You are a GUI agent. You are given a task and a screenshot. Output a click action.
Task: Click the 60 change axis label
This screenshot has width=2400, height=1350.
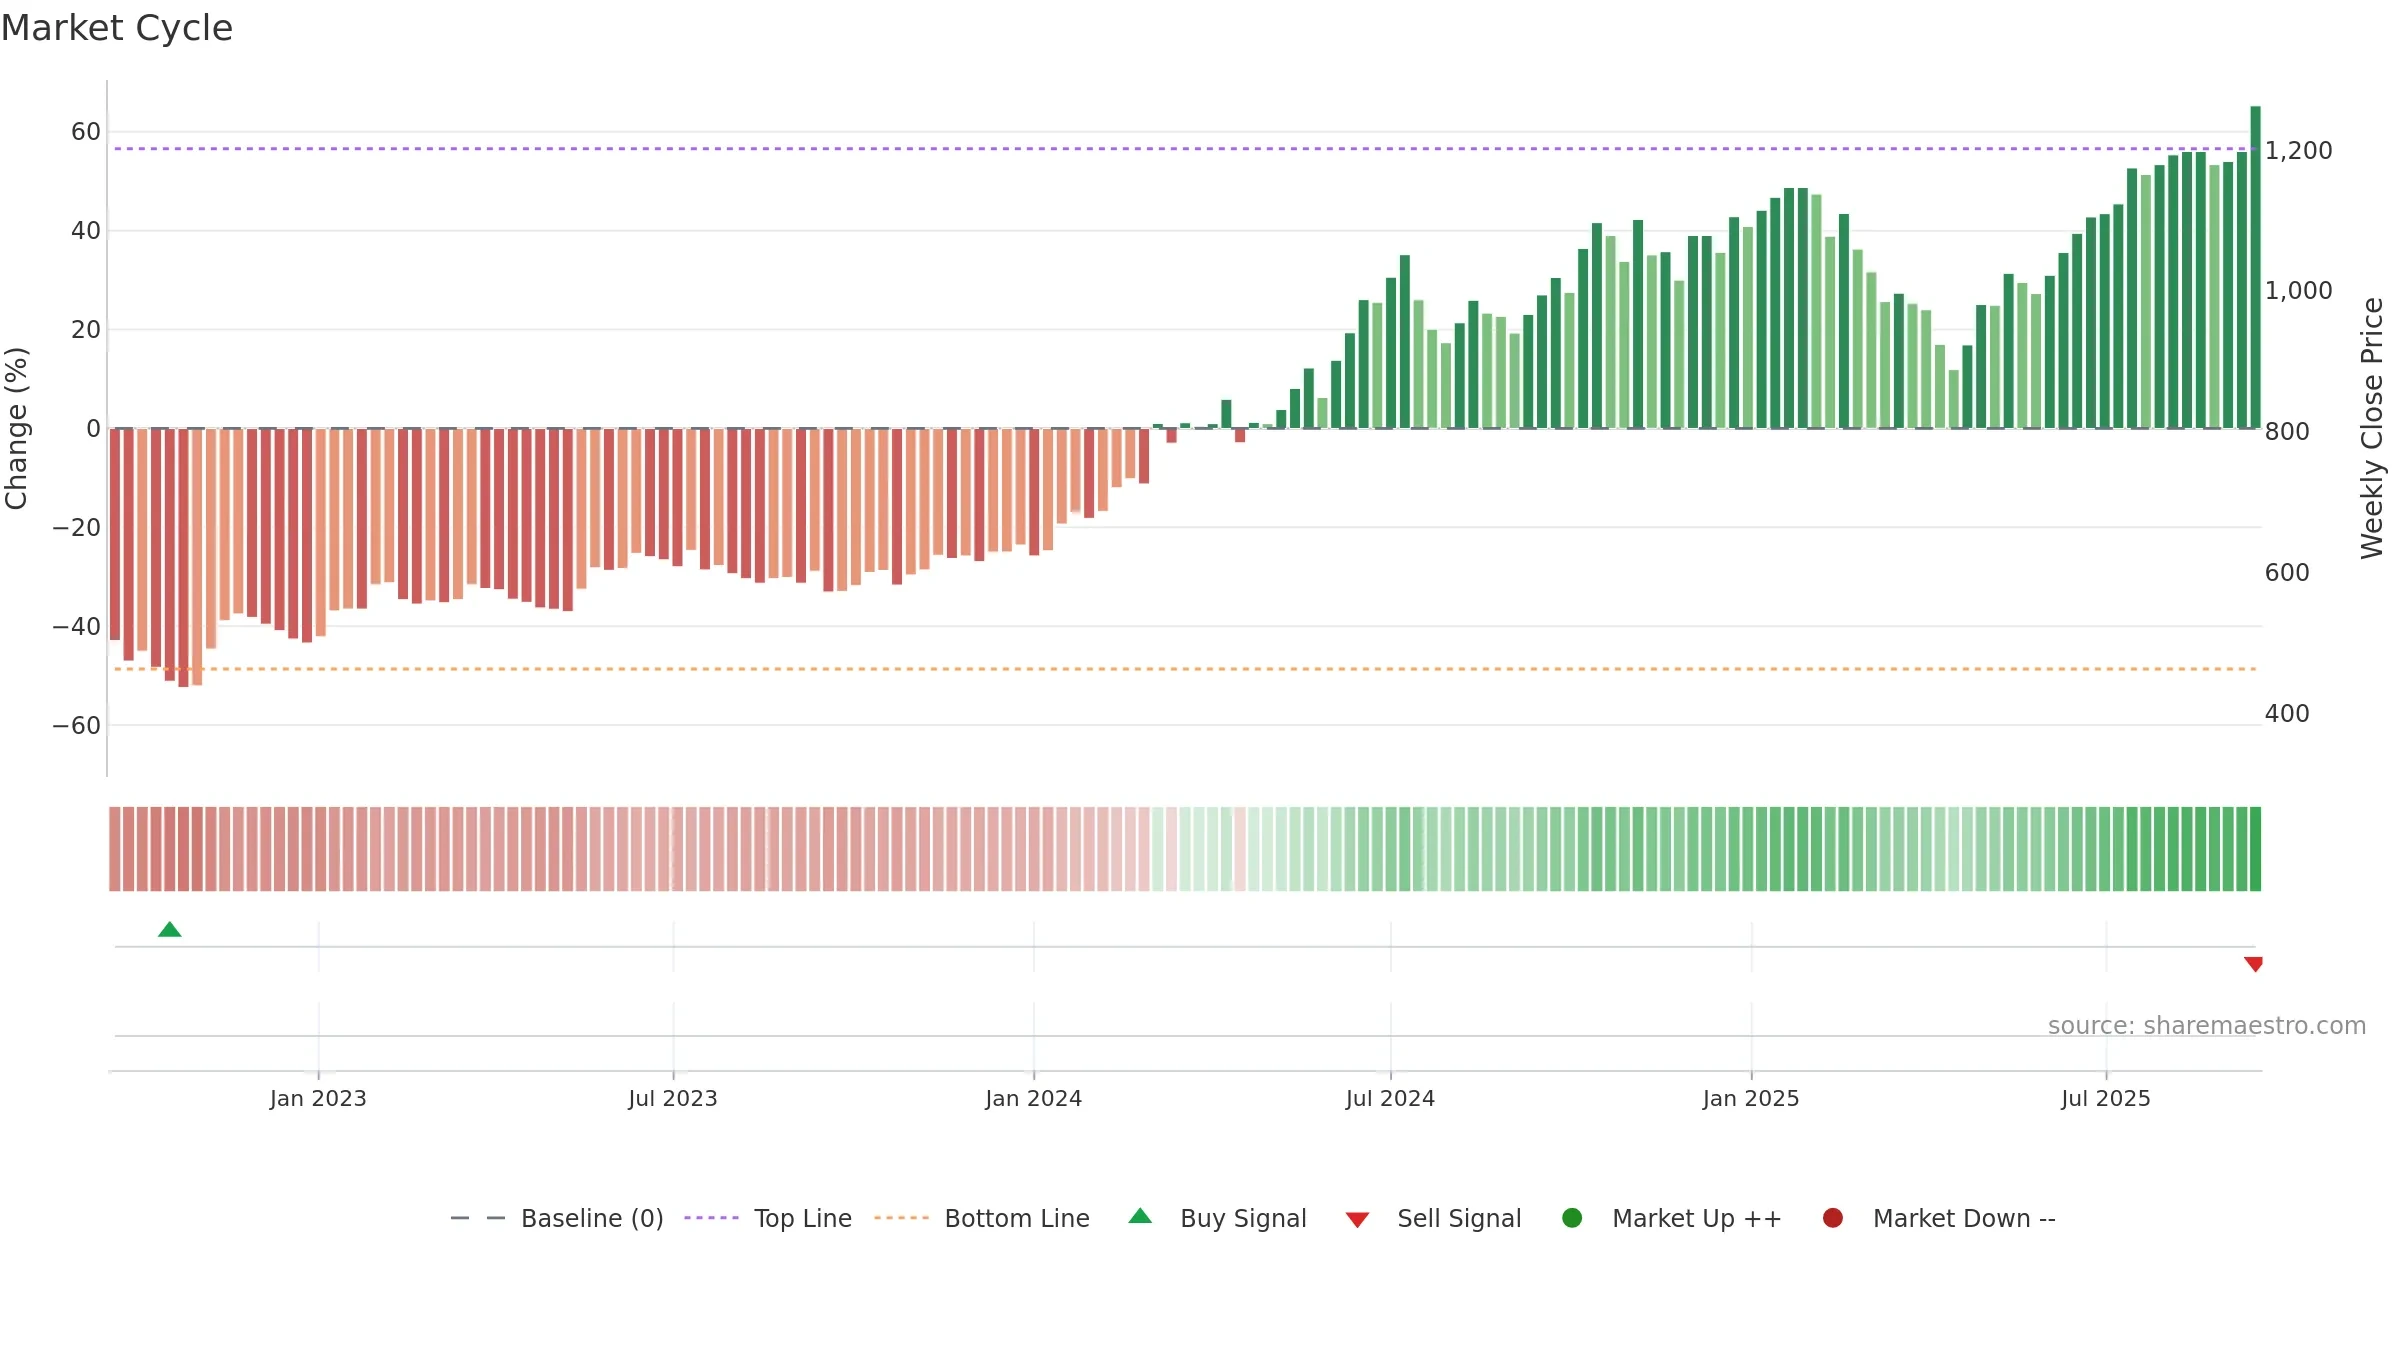[86, 132]
